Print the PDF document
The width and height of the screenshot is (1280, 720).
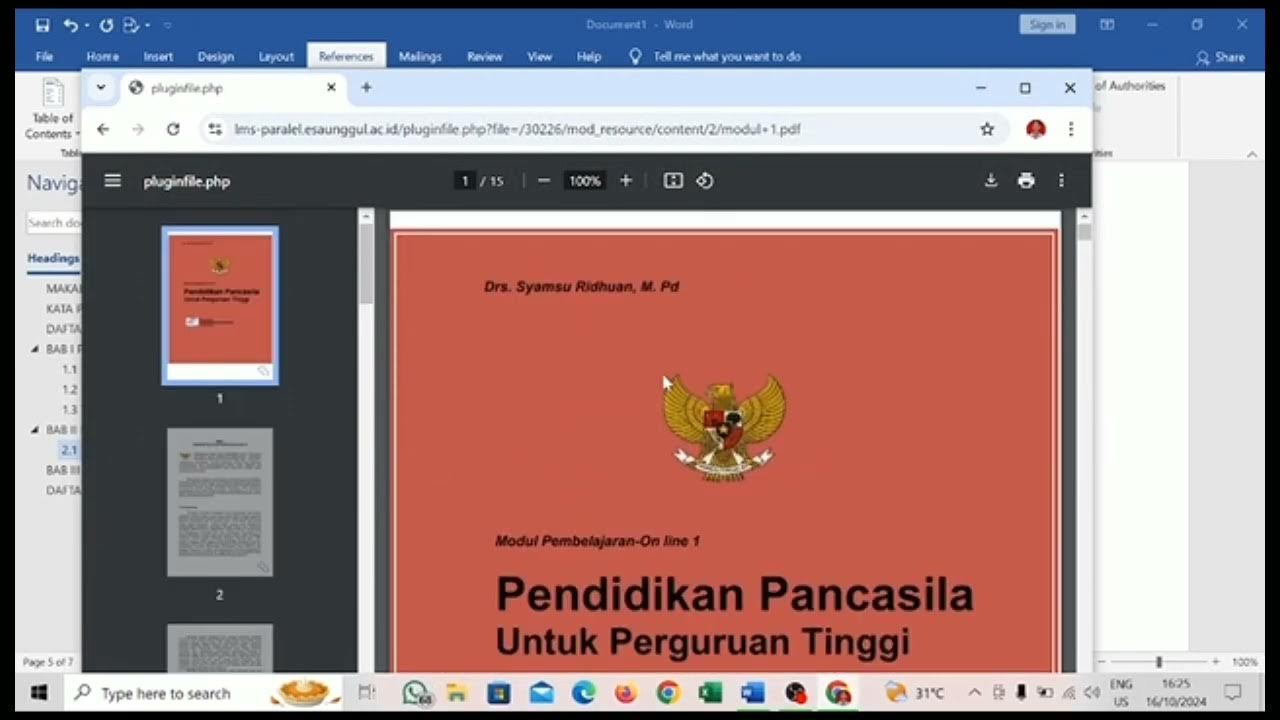click(1026, 181)
